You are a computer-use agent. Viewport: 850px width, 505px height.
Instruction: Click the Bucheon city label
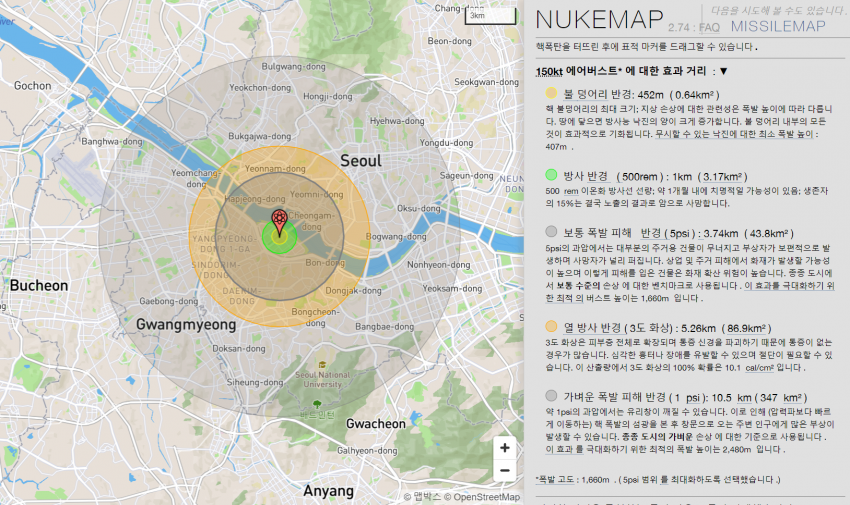(39, 286)
